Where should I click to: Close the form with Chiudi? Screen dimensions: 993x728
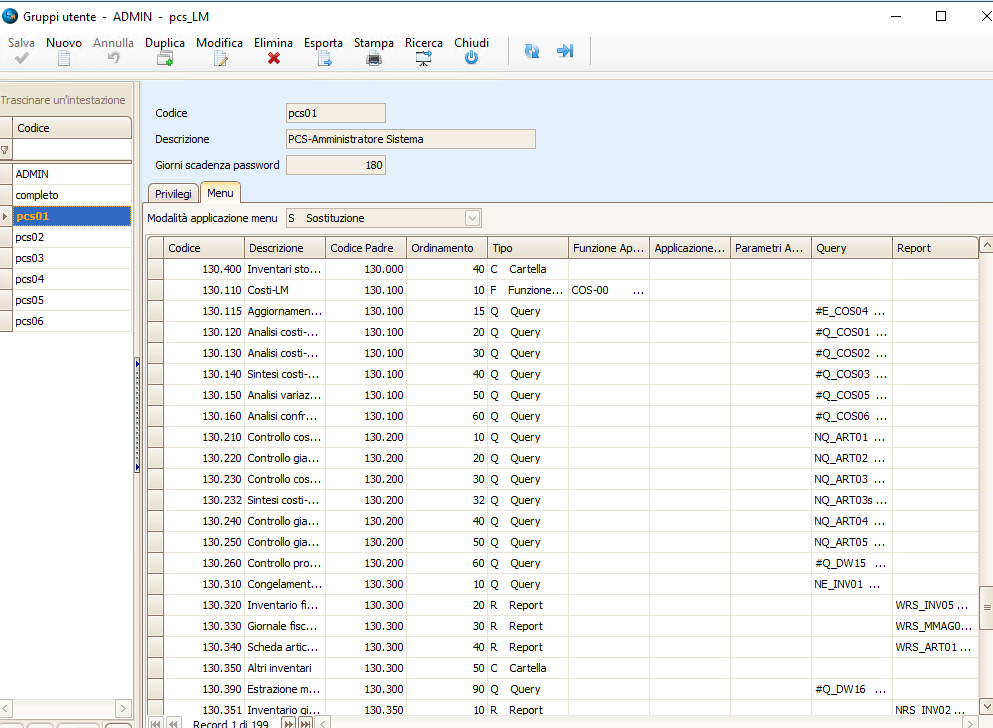click(471, 58)
